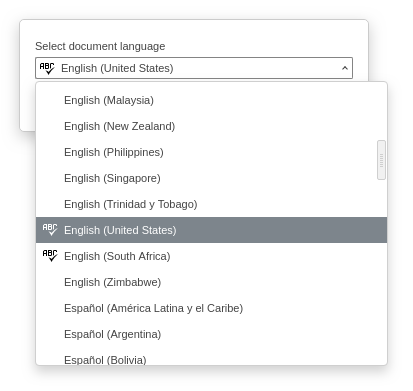Pick English (Trinidad y Tobago) entry
Image resolution: width=413 pixels, height=391 pixels.
pyautogui.click(x=211, y=204)
